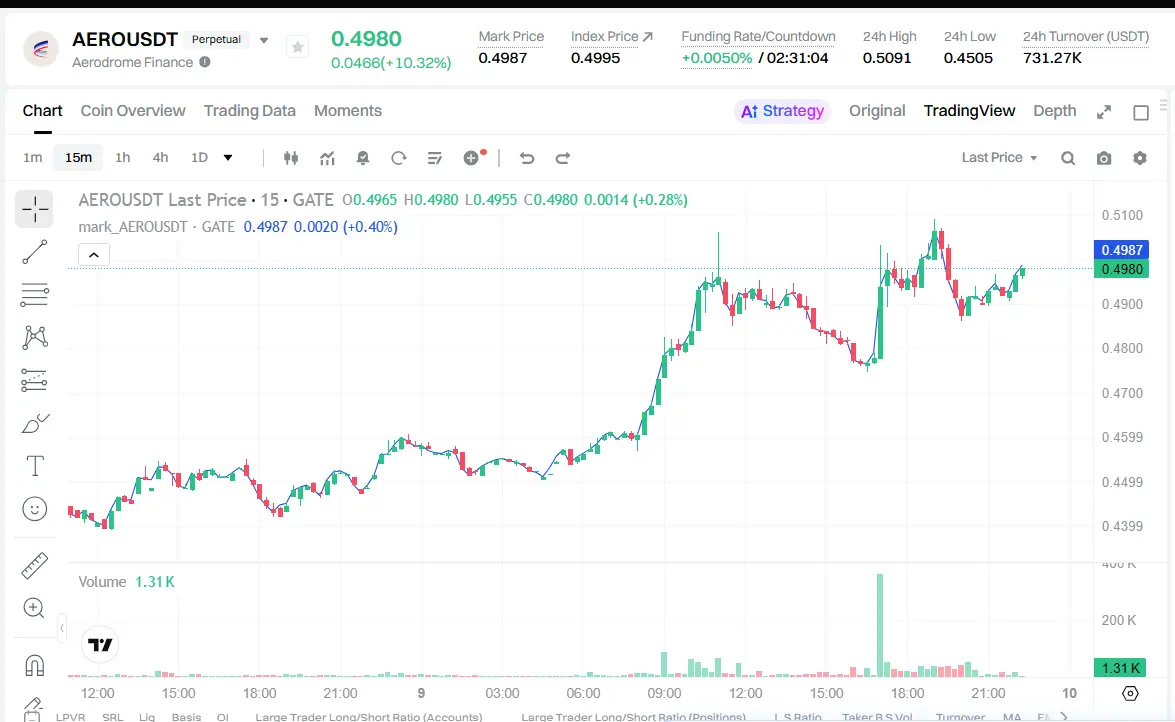Open the indicator templates list icon

(435, 157)
